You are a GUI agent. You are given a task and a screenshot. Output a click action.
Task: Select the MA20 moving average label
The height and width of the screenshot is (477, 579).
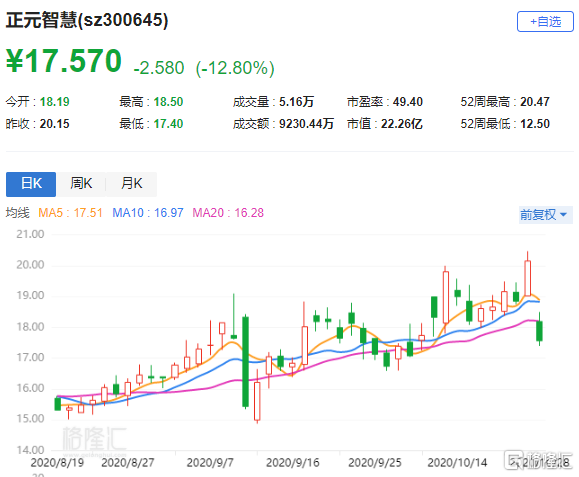click(x=228, y=213)
